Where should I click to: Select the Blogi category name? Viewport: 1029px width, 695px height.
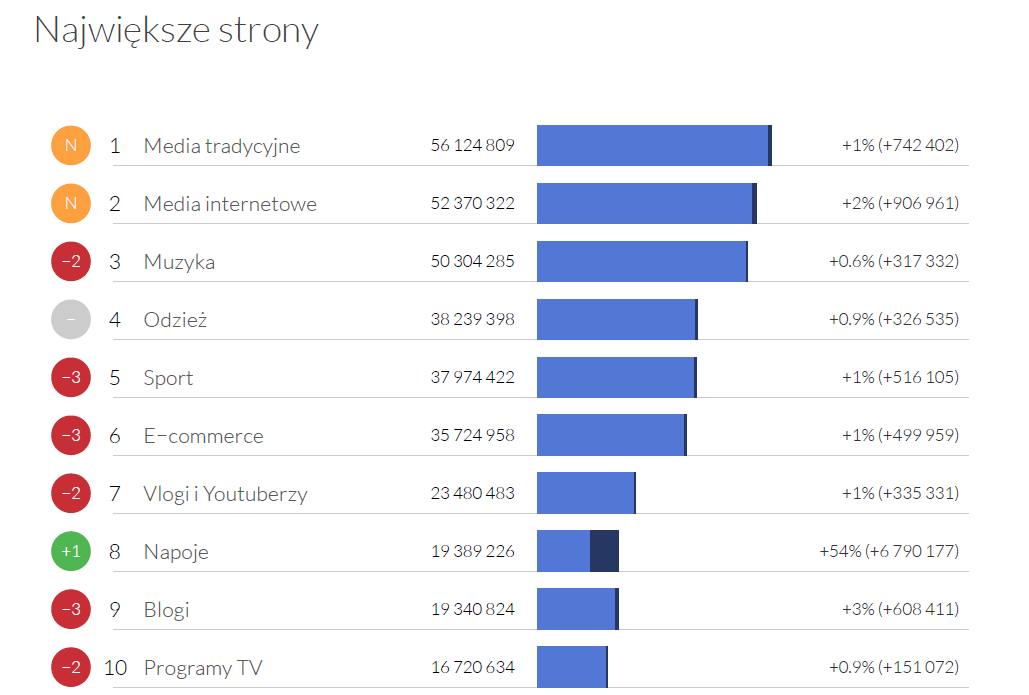point(166,610)
